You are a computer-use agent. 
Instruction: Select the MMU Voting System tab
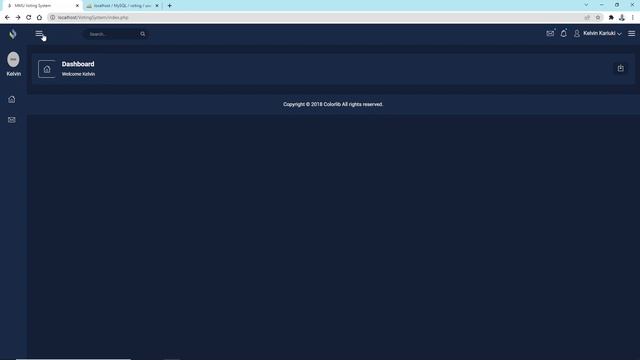pos(41,6)
